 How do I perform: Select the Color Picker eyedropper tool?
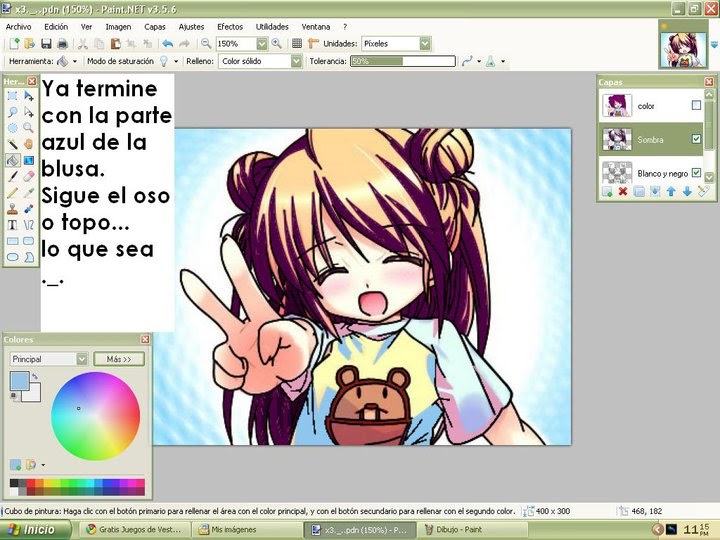pos(28,193)
